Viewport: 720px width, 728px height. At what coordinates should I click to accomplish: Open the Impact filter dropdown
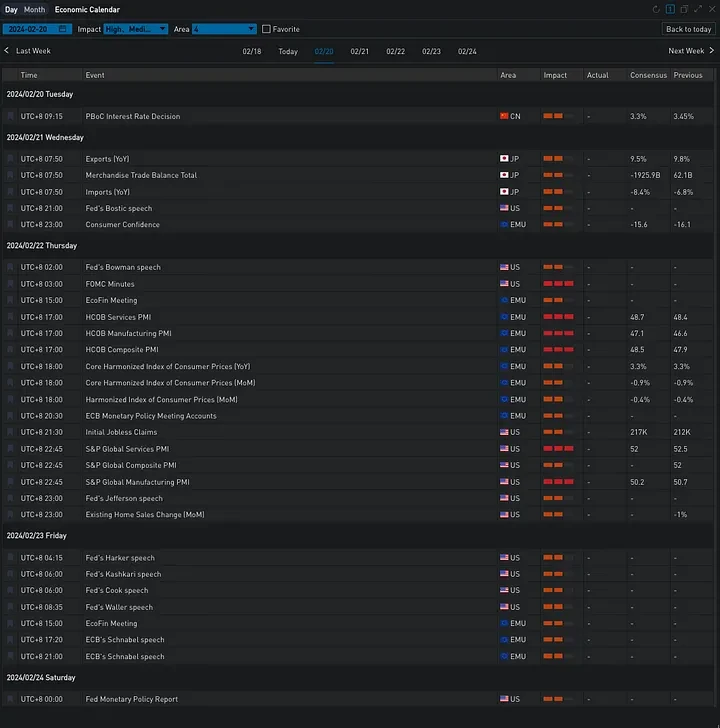(x=135, y=30)
